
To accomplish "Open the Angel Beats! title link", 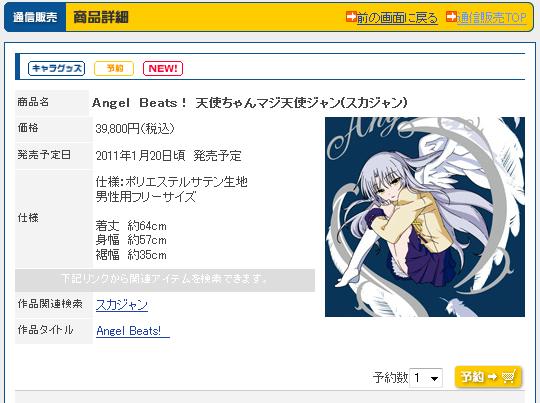I will (133, 331).
